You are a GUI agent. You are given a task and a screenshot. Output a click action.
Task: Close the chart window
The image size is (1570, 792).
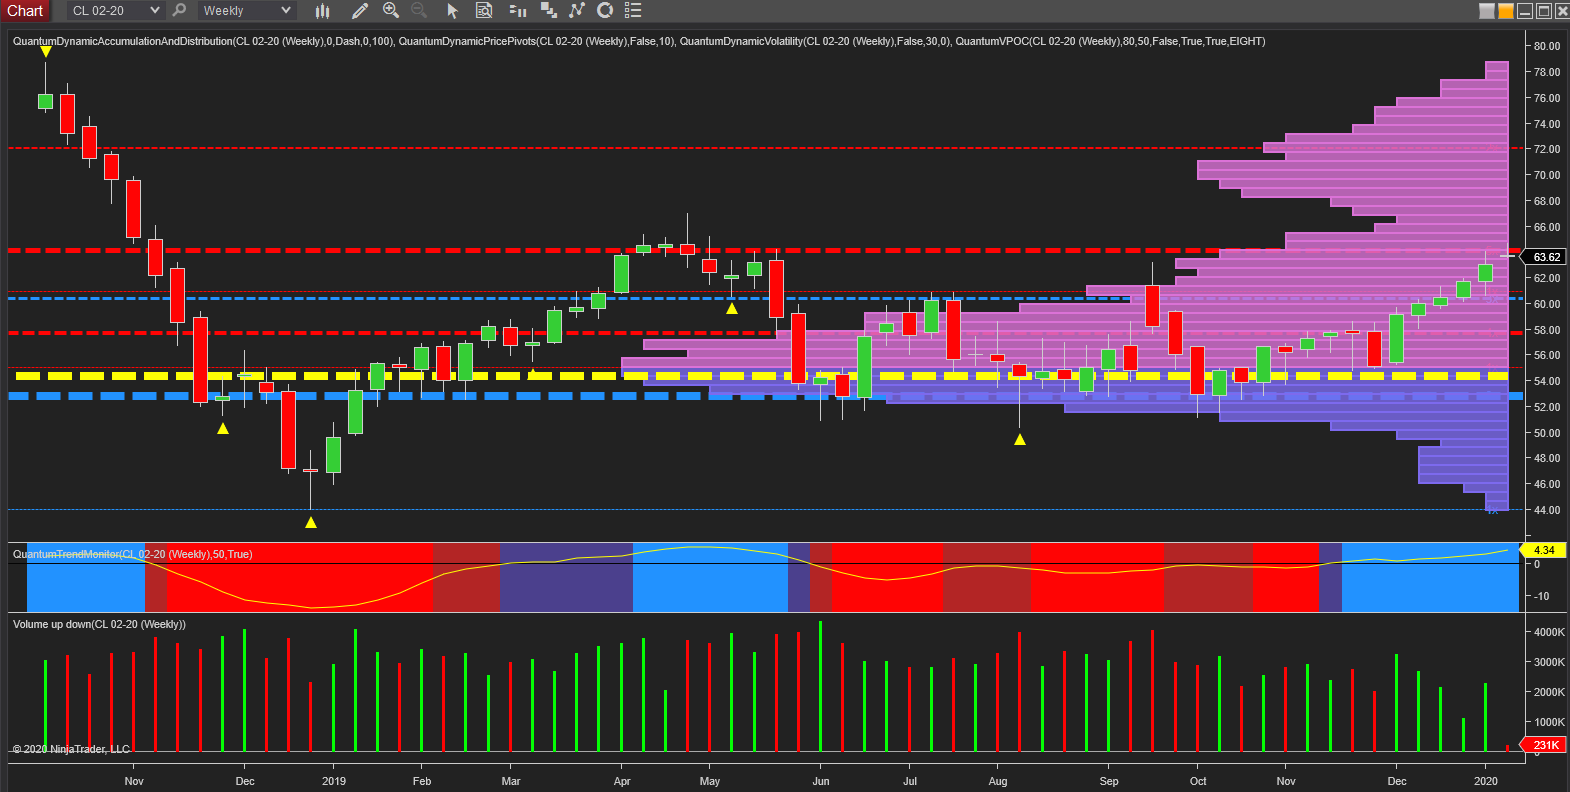coord(1562,11)
